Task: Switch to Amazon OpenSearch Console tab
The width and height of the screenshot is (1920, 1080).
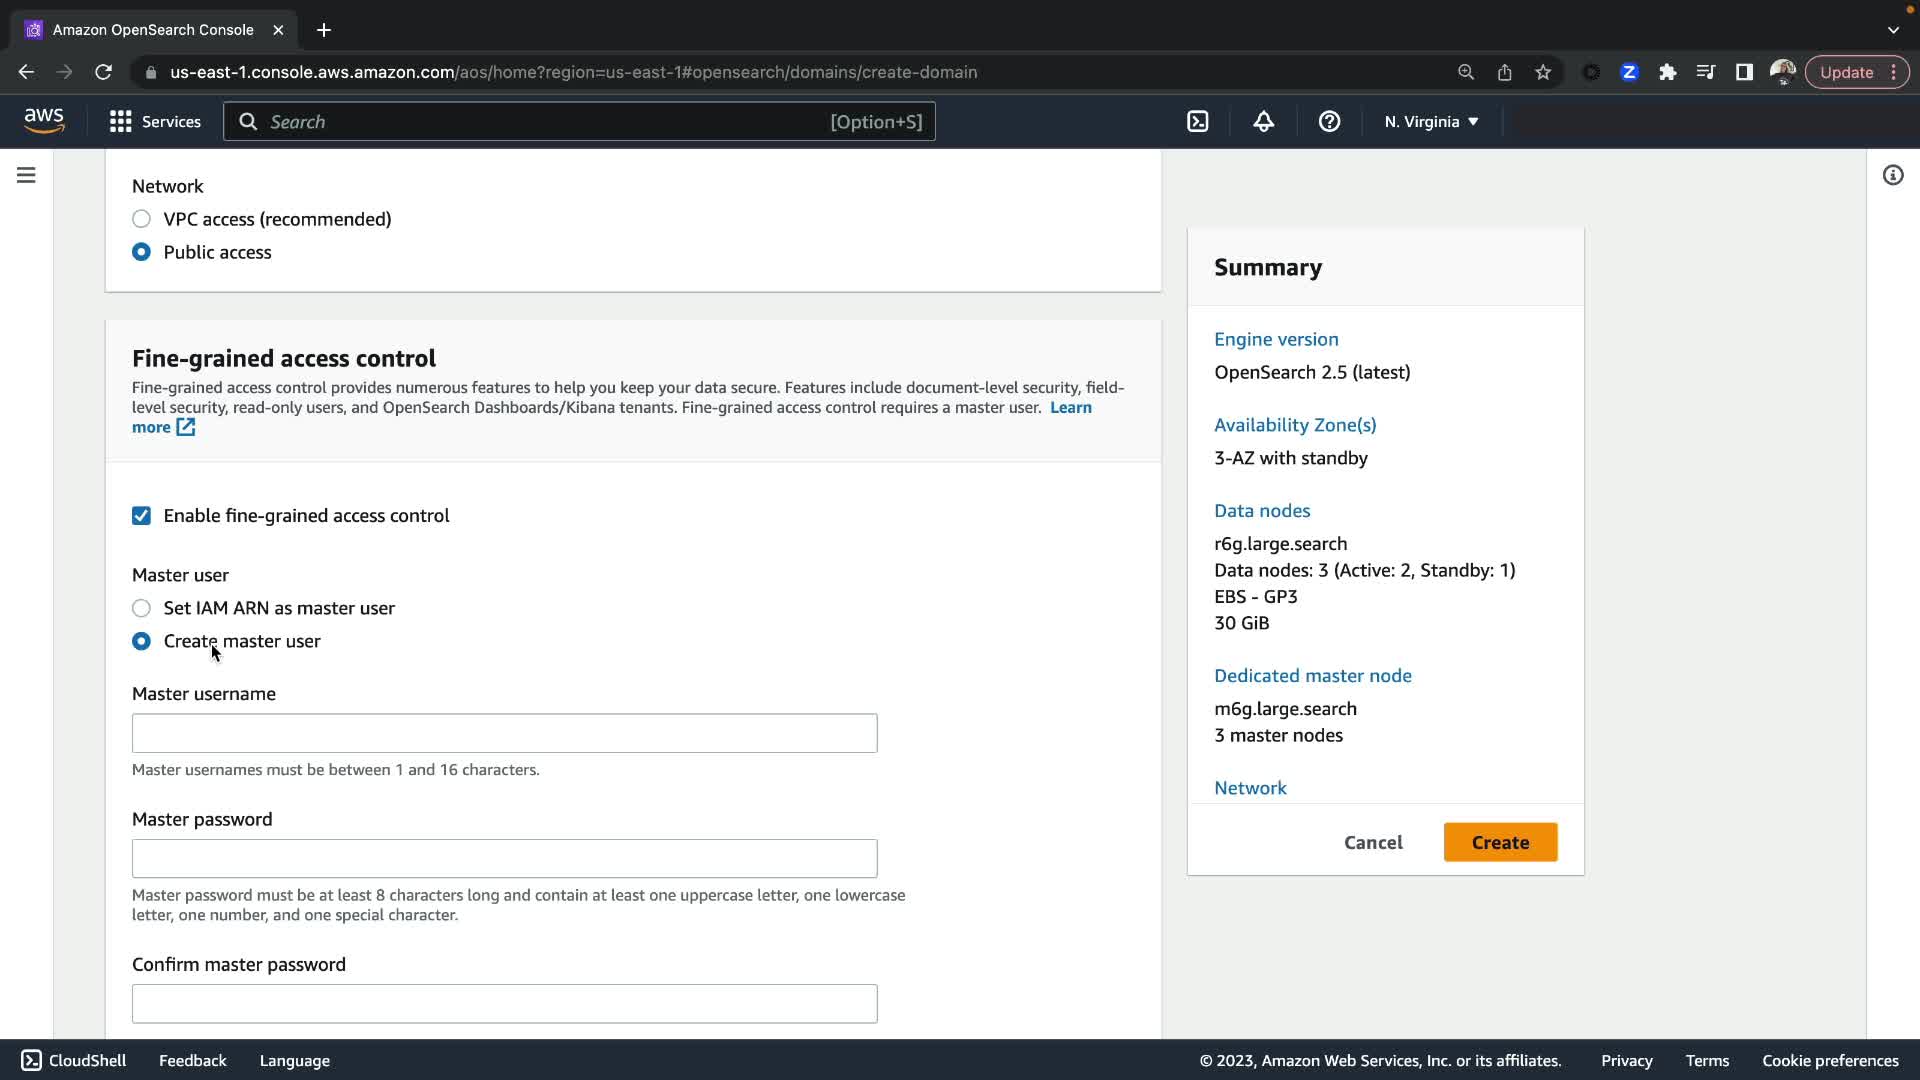Action: pos(153,30)
